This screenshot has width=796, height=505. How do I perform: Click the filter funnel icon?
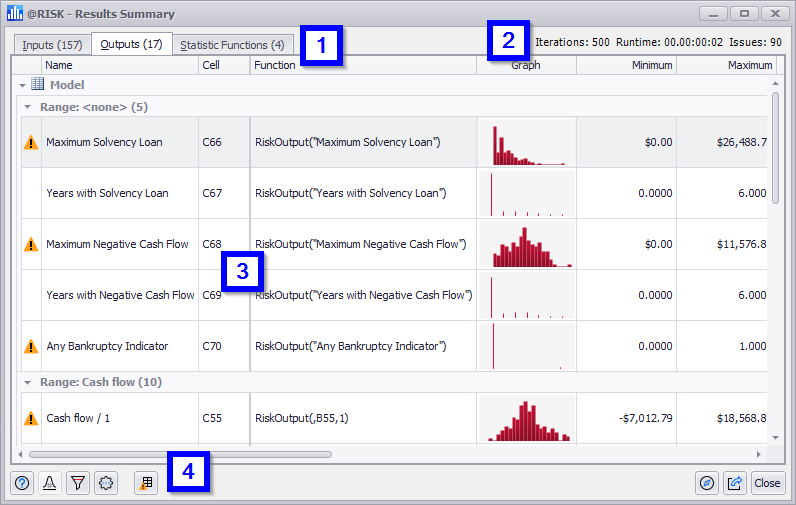(x=78, y=483)
